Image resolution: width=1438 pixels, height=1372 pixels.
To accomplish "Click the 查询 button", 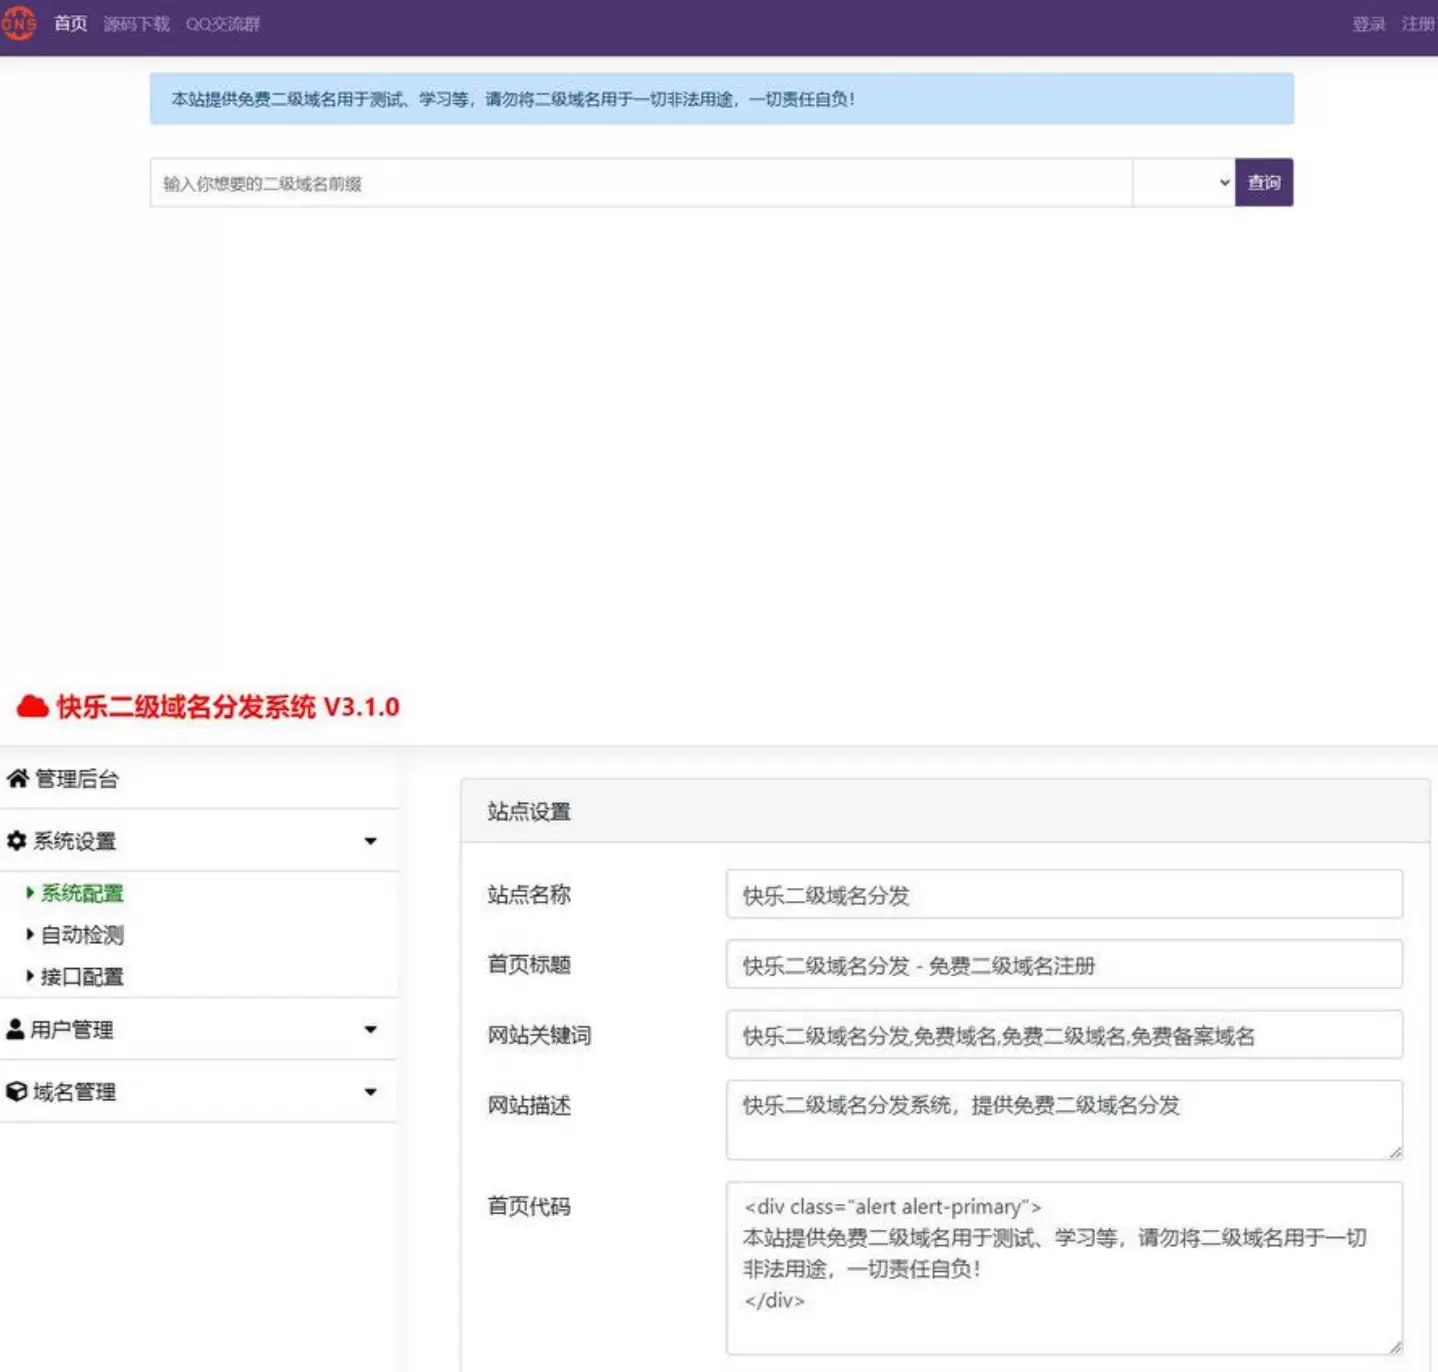I will pyautogui.click(x=1264, y=182).
